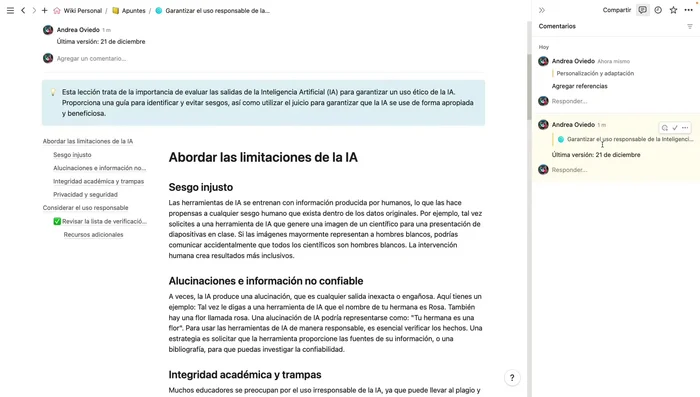This screenshot has height=397, width=700.
Task: Click Andrea Oviedo avatar in page comment
Action: (x=48, y=30)
